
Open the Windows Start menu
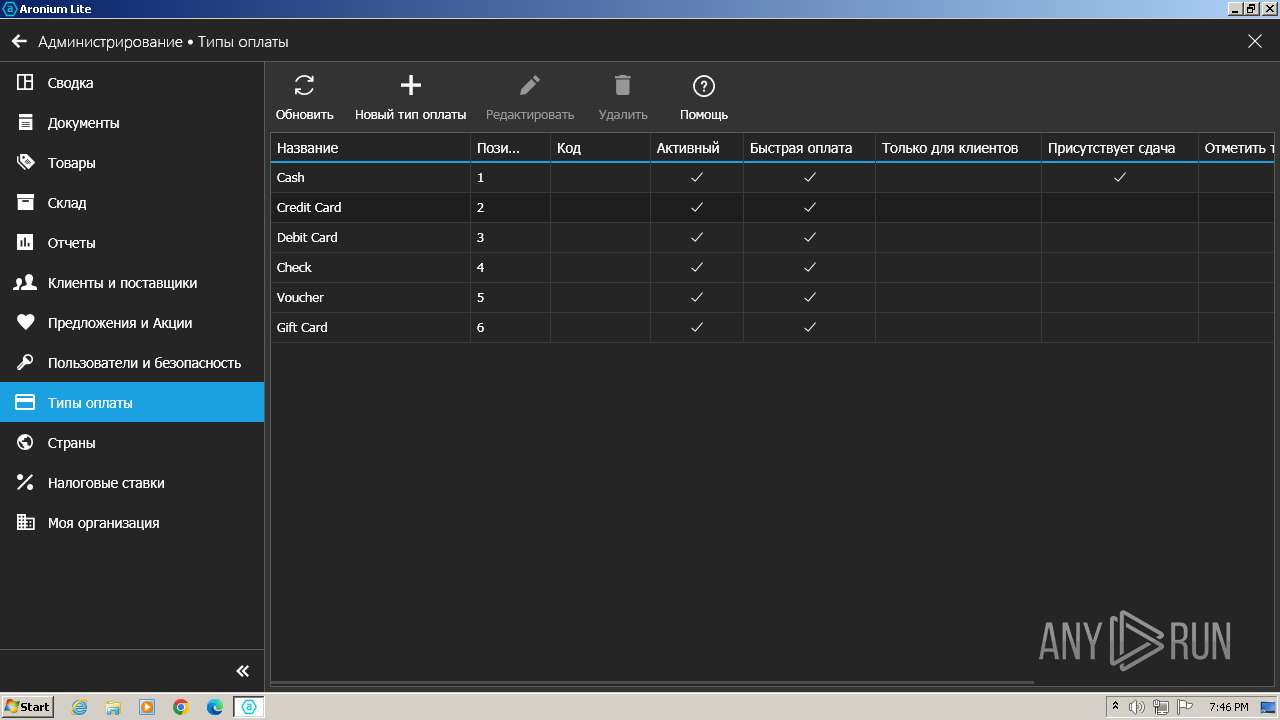pos(27,707)
